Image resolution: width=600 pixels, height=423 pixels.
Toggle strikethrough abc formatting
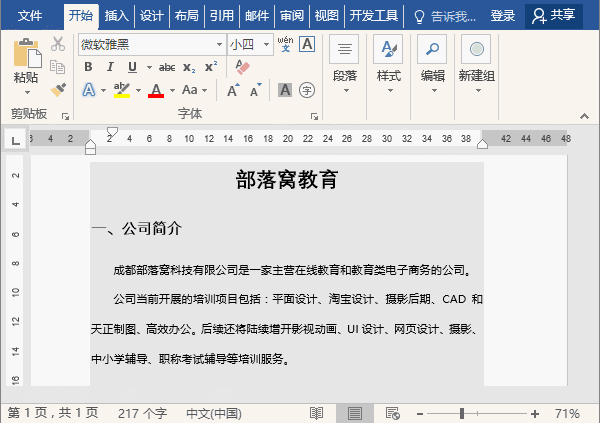point(167,67)
